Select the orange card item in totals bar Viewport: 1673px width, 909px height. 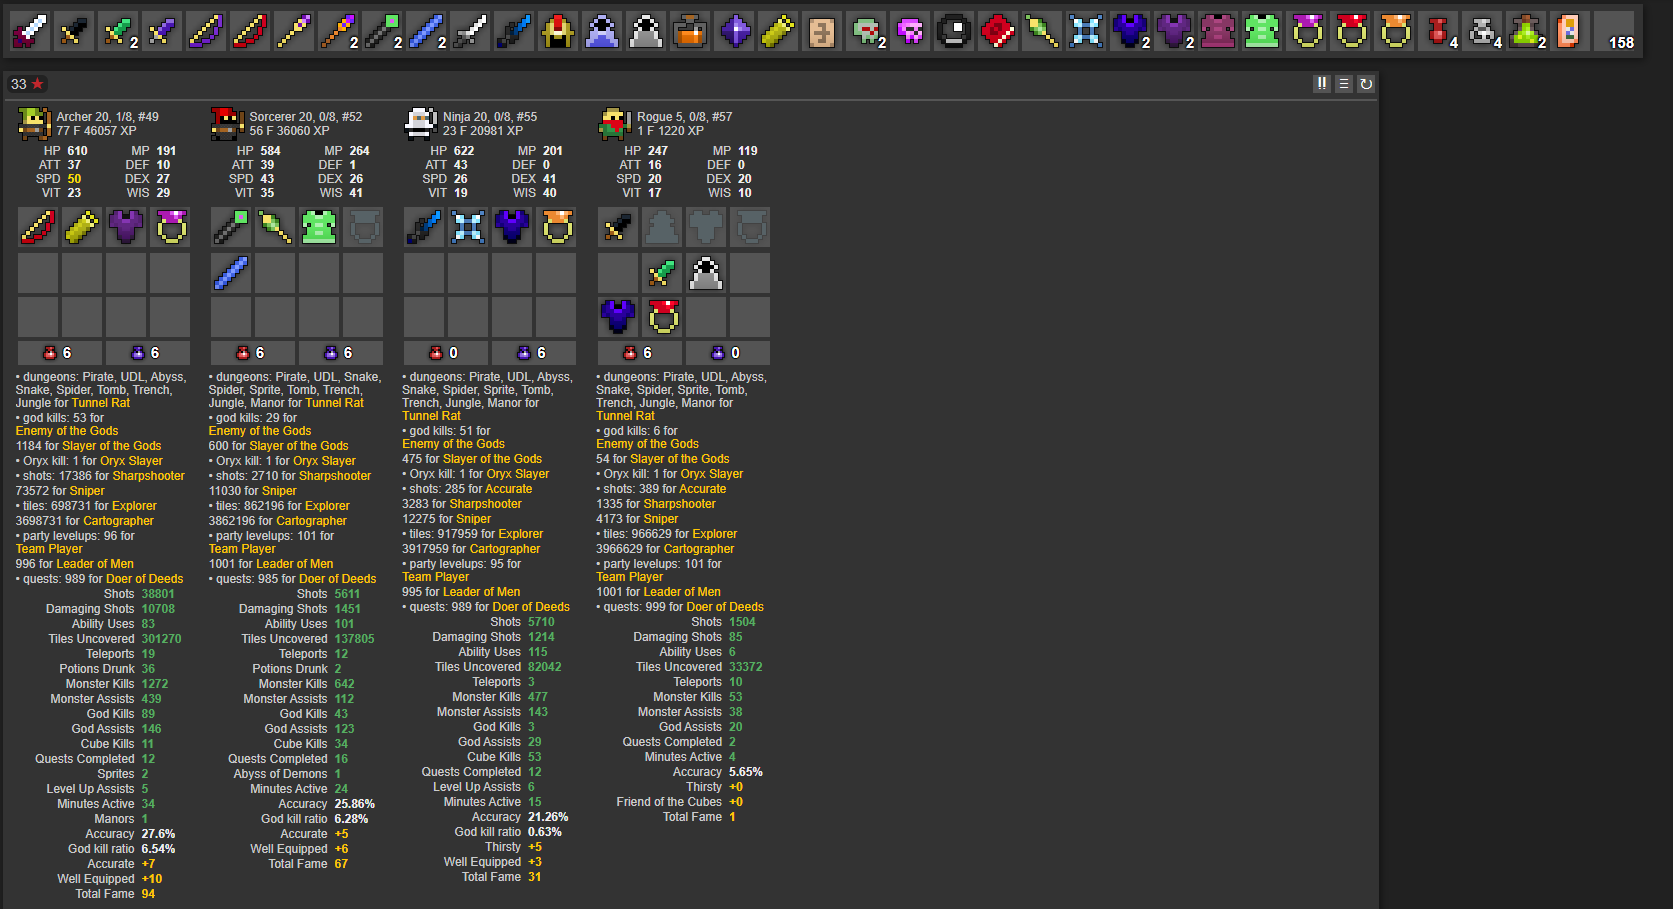[x=1570, y=32]
